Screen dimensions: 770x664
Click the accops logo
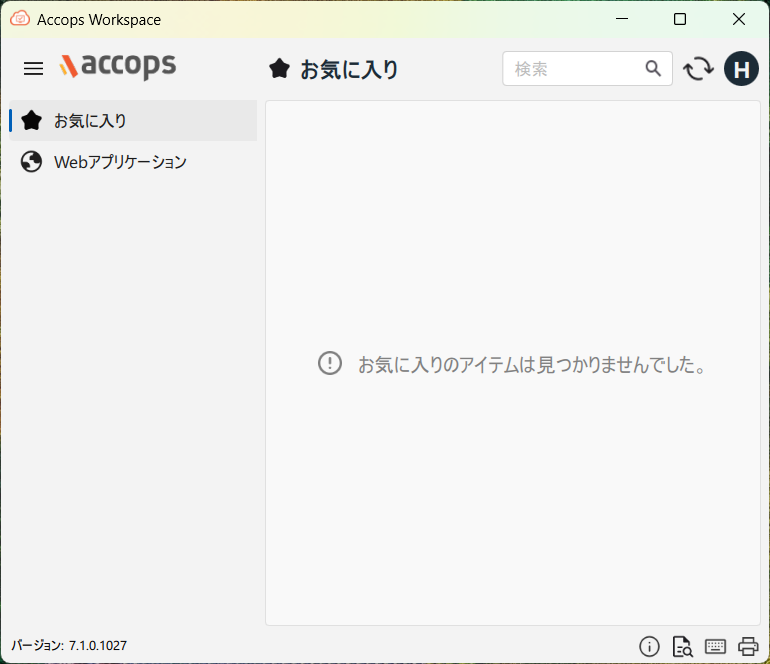tap(118, 66)
